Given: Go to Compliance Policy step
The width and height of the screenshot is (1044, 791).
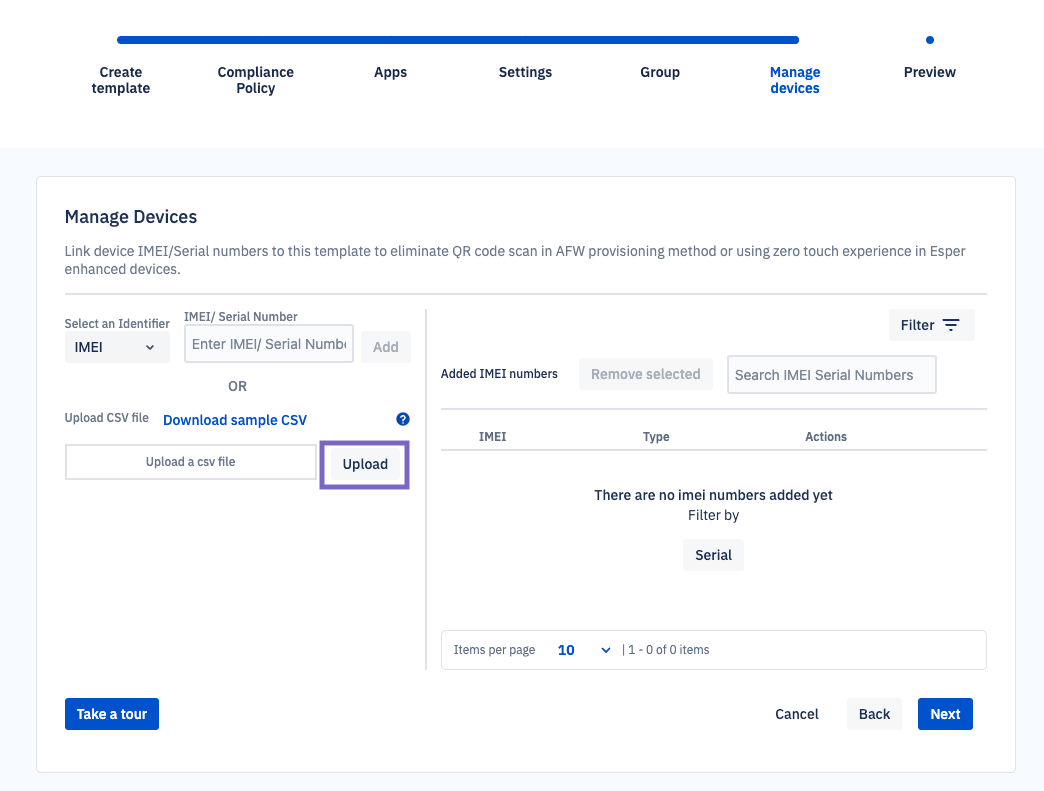Looking at the screenshot, I should click(256, 80).
